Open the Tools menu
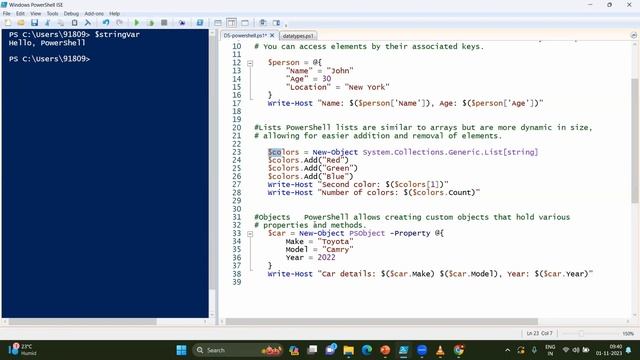Screen dimensions: 640x360 [x=52, y=13]
